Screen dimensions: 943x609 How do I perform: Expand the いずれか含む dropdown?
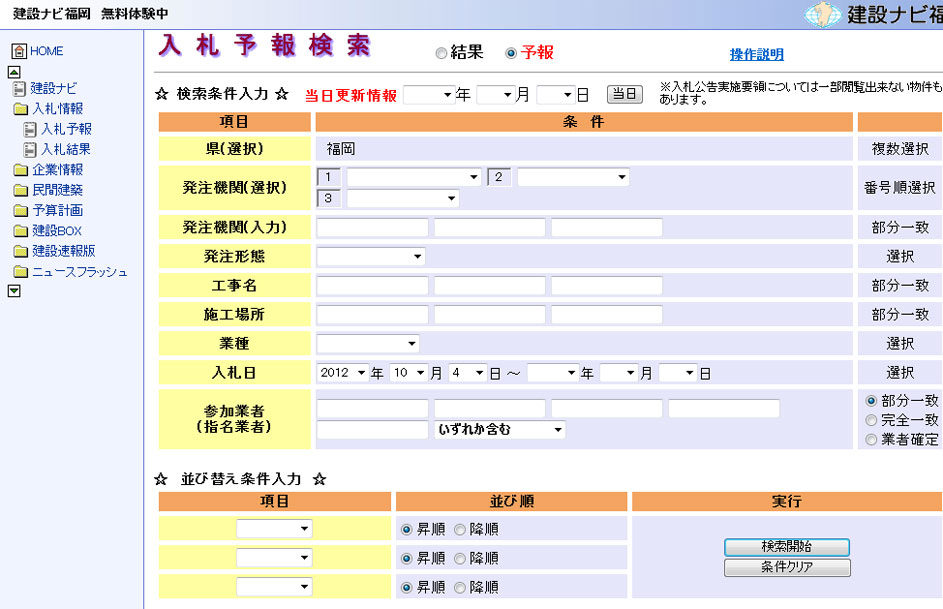(x=500, y=429)
